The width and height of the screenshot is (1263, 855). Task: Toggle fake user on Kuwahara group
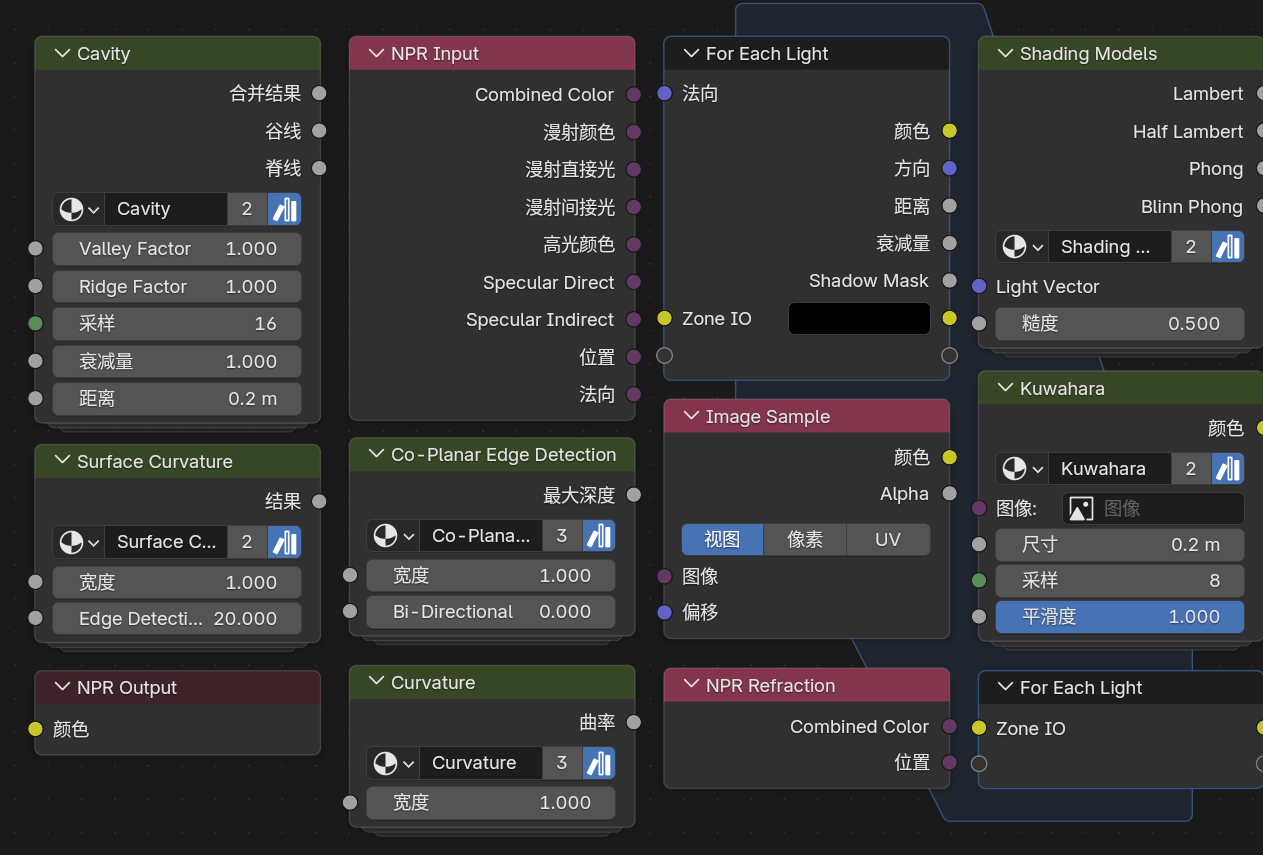(1228, 469)
